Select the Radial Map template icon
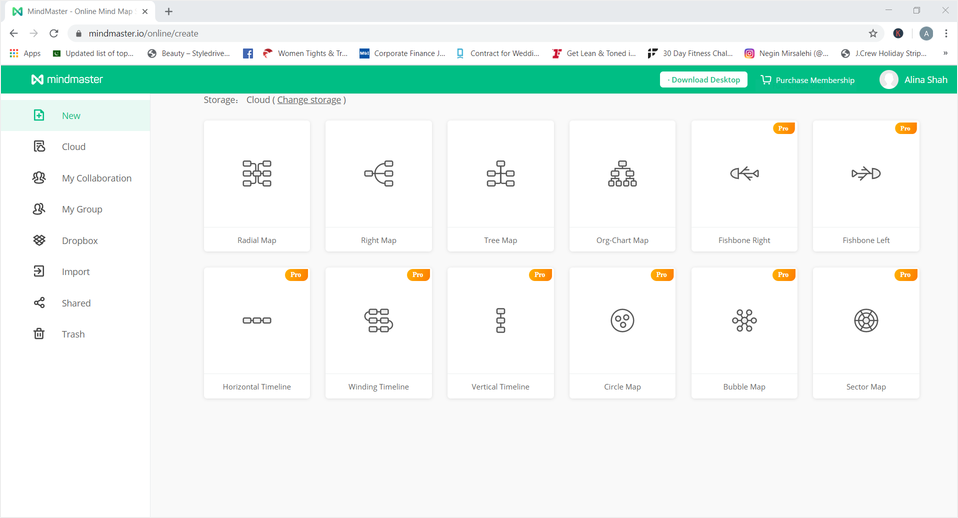958x518 pixels. tap(257, 174)
